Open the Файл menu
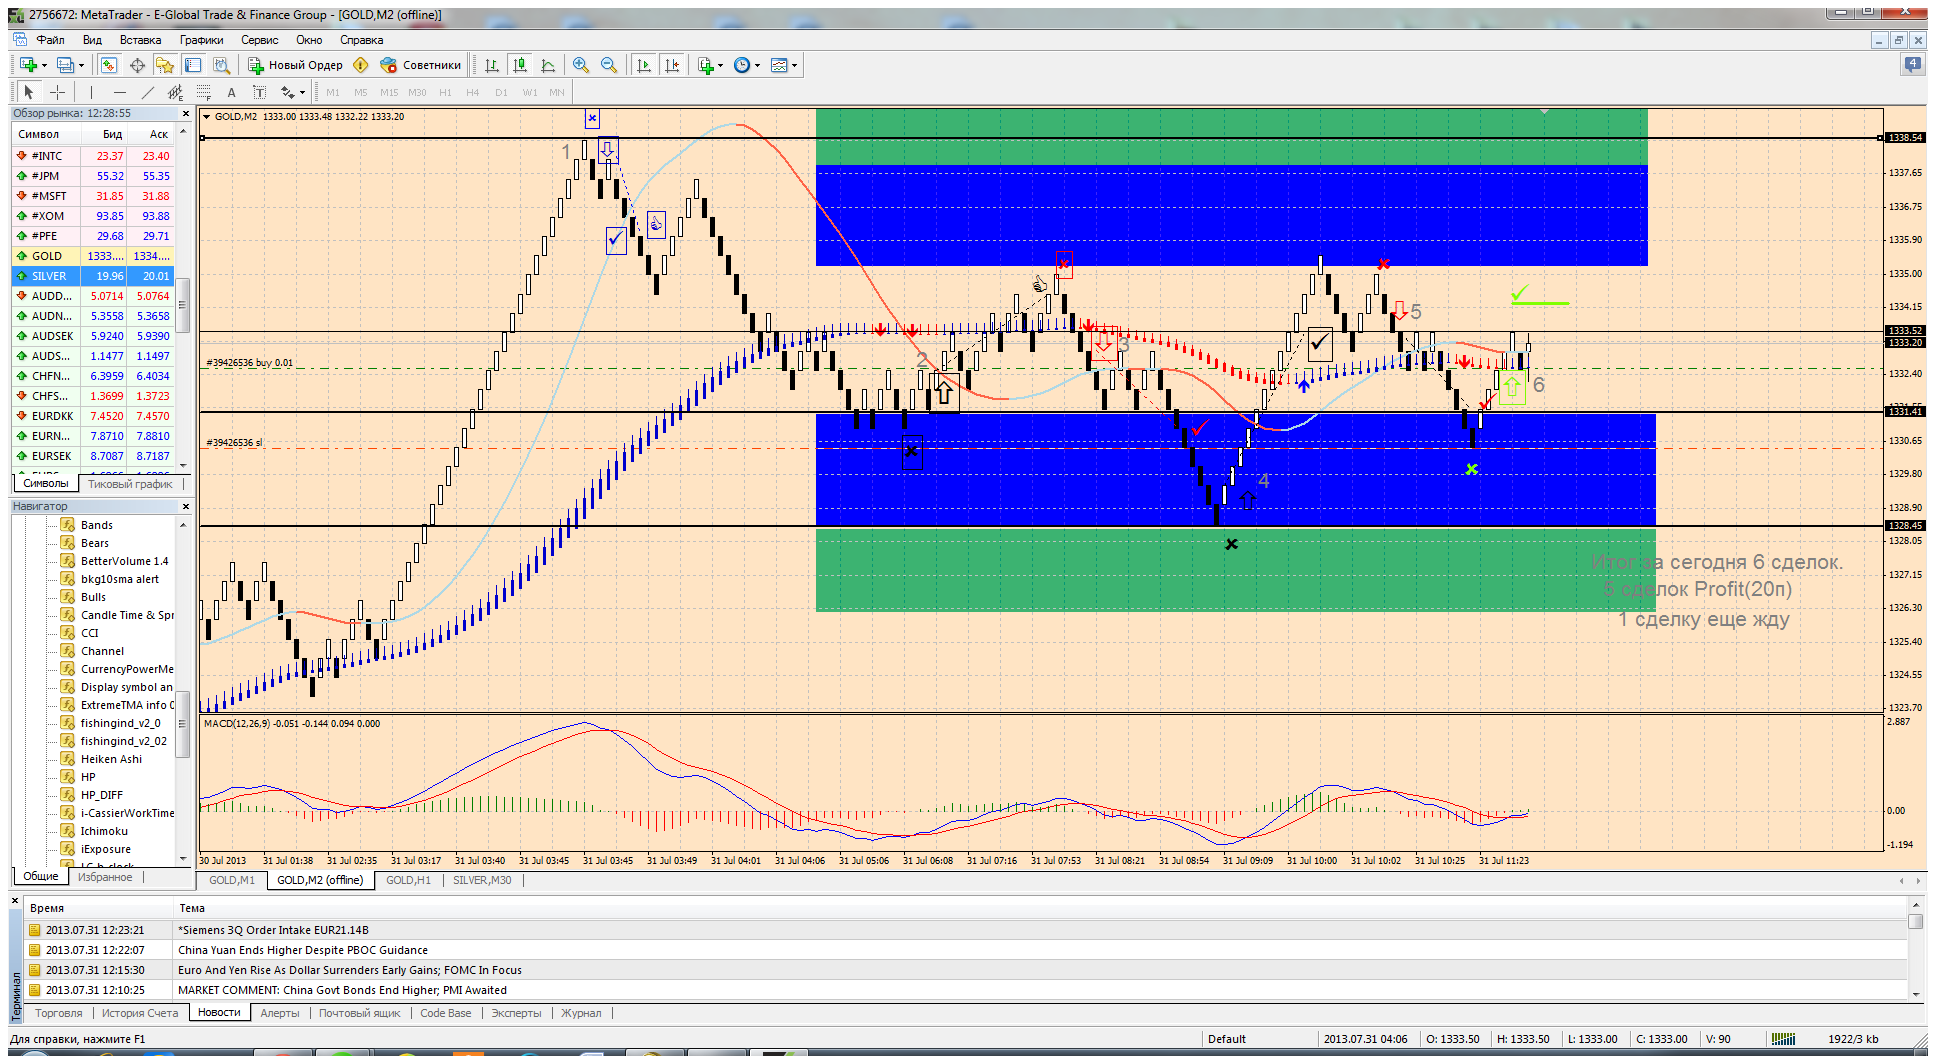 coord(50,40)
